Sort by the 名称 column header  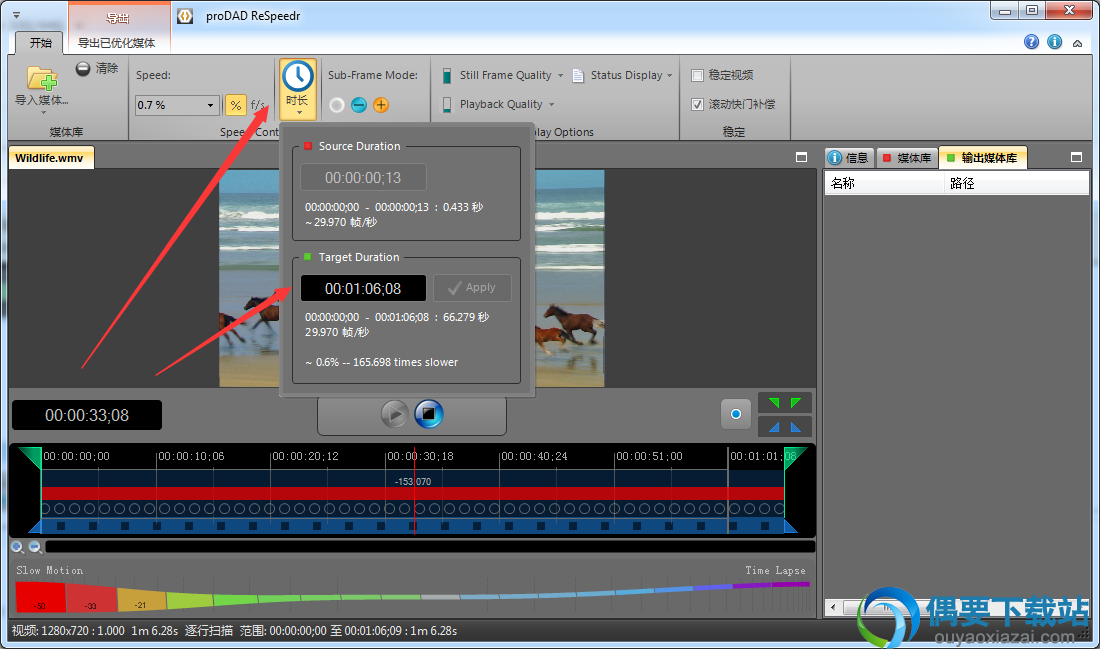(884, 183)
